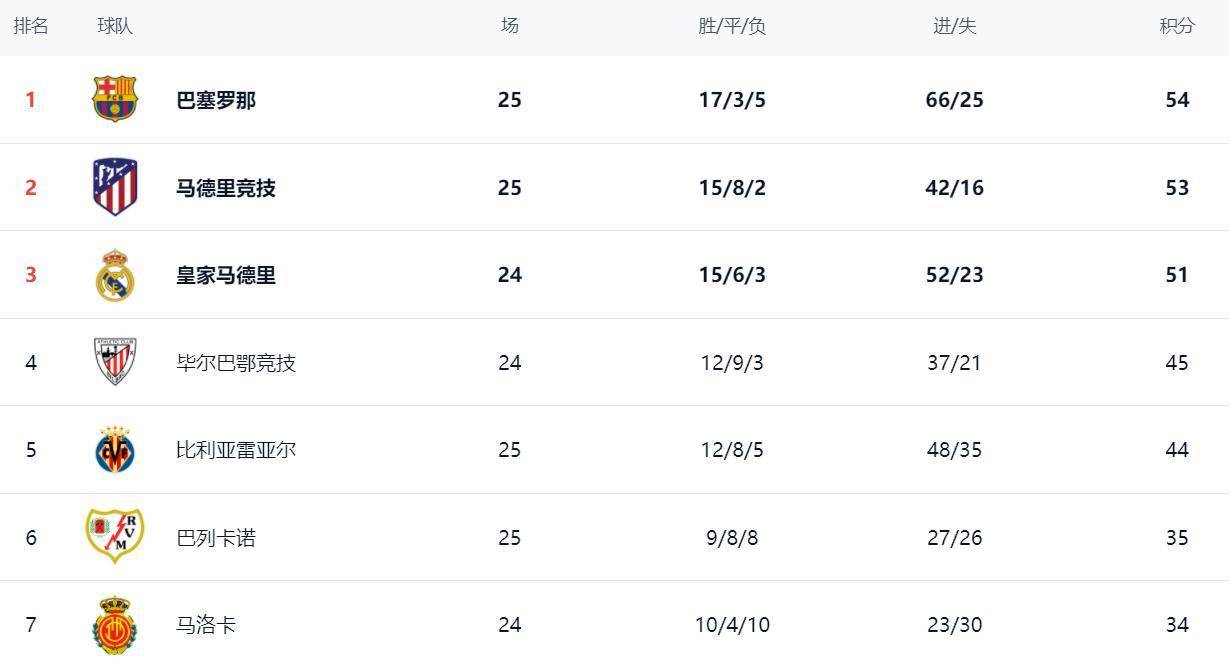Click the 球队 column header
This screenshot has height=664, width=1229.
pyautogui.click(x=115, y=26)
